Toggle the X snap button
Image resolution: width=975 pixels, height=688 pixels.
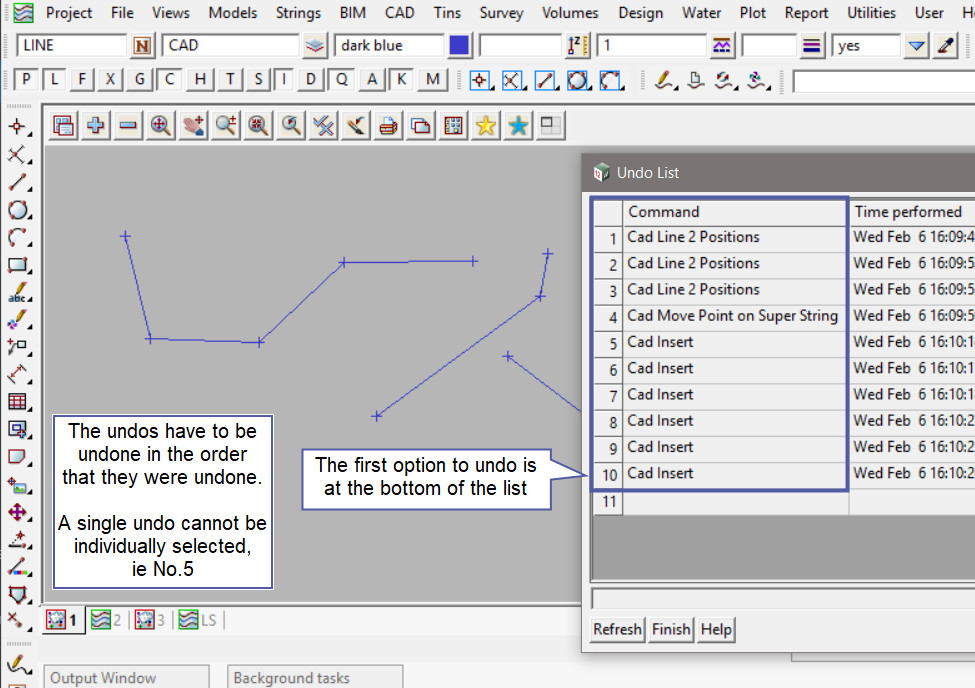click(x=110, y=80)
